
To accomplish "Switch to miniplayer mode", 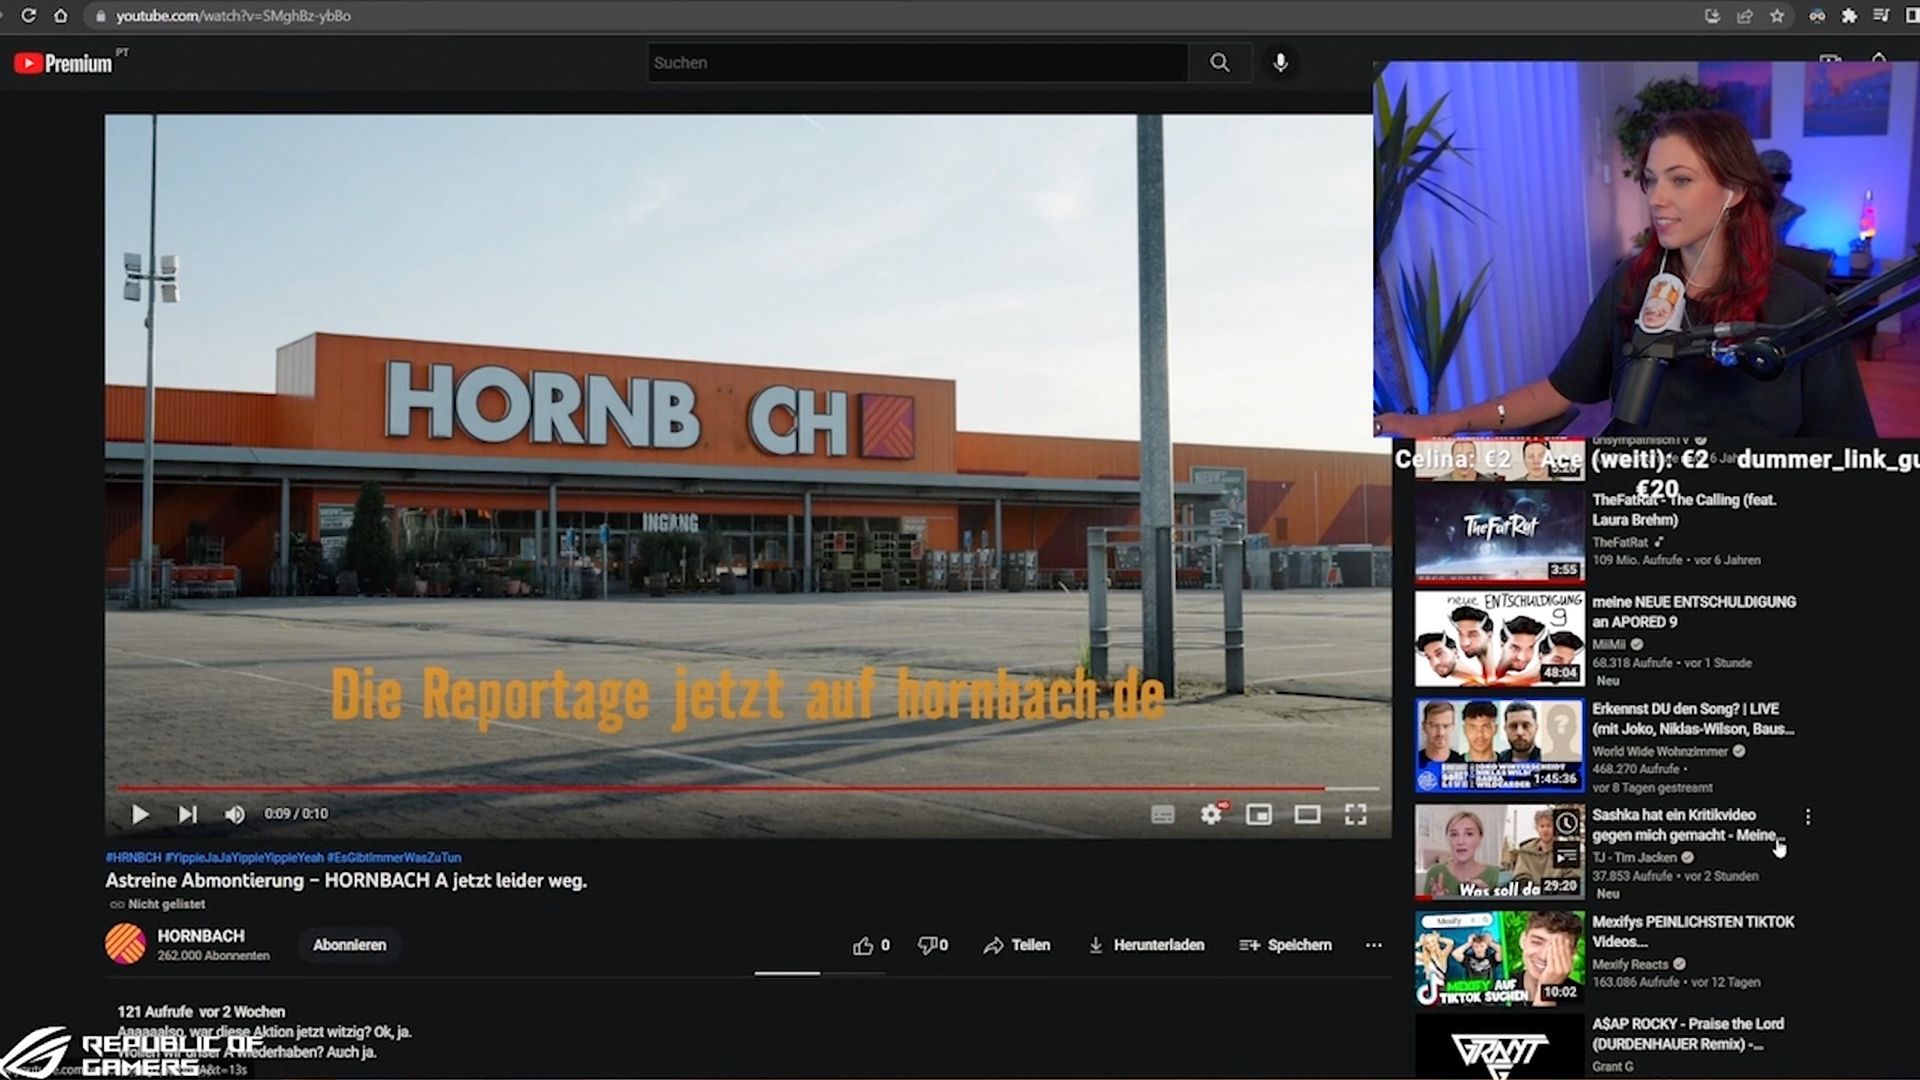I will (1259, 815).
